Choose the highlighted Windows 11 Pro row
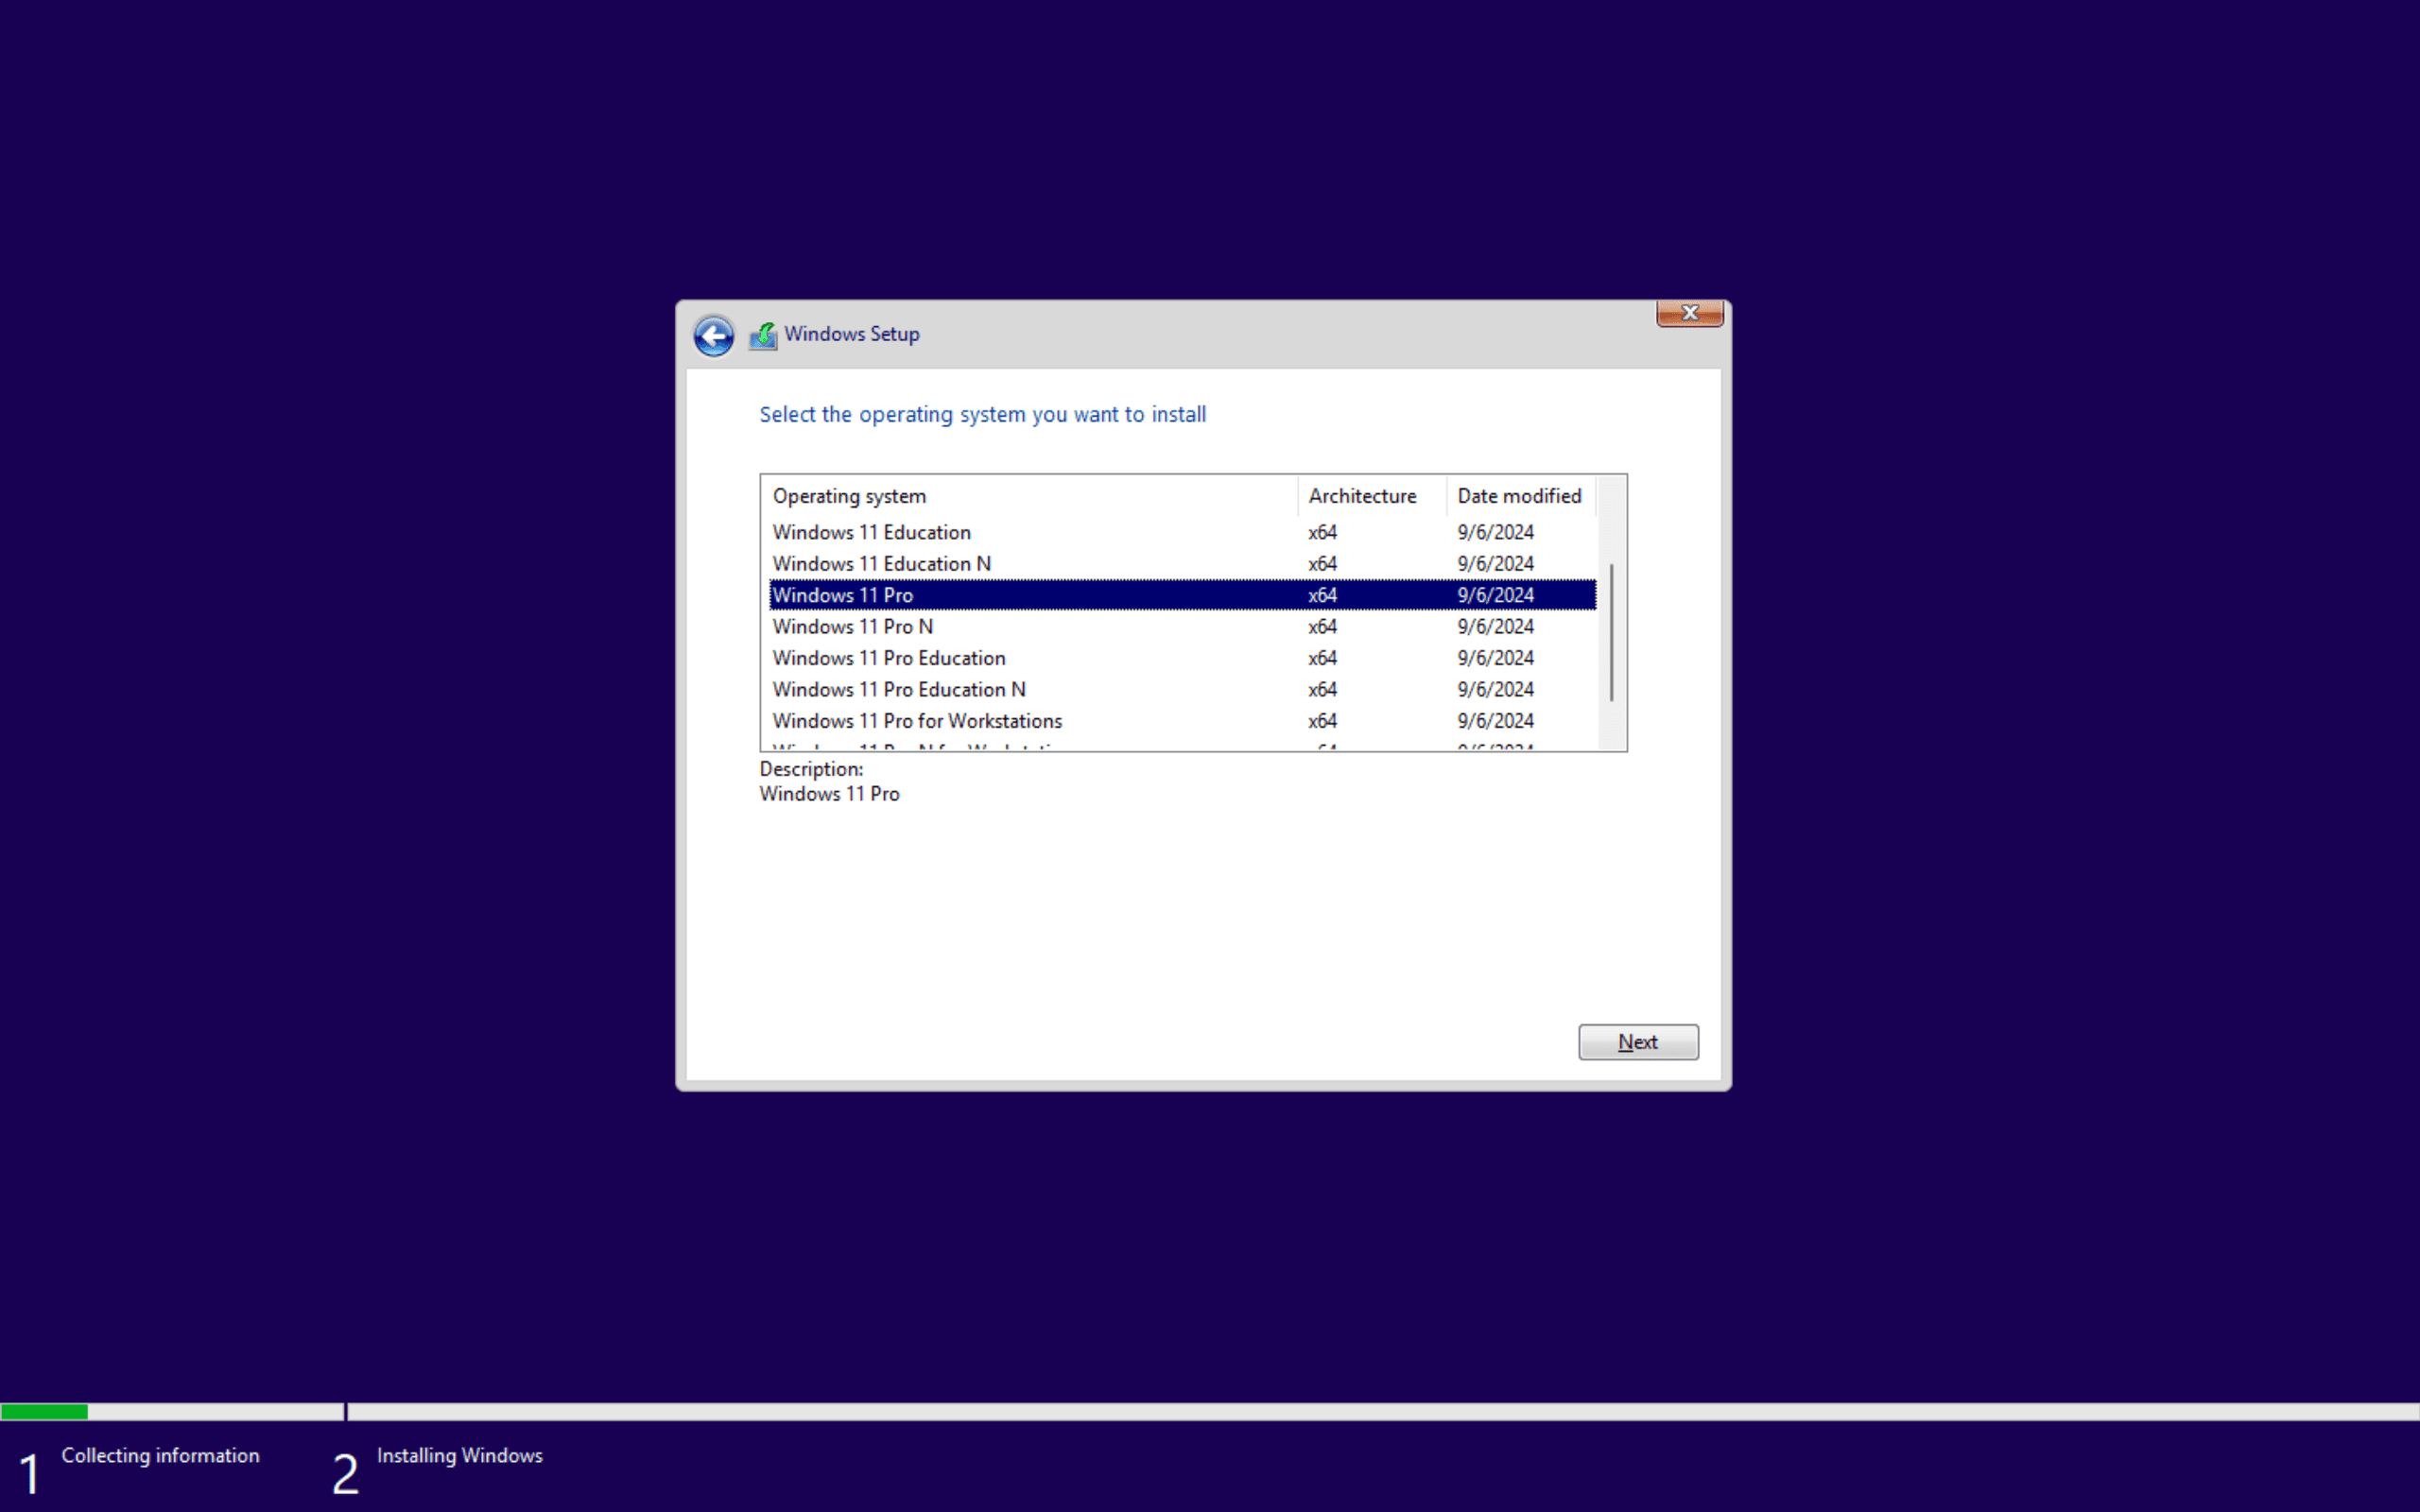Screen dimensions: 2420x1512 (x=843, y=595)
